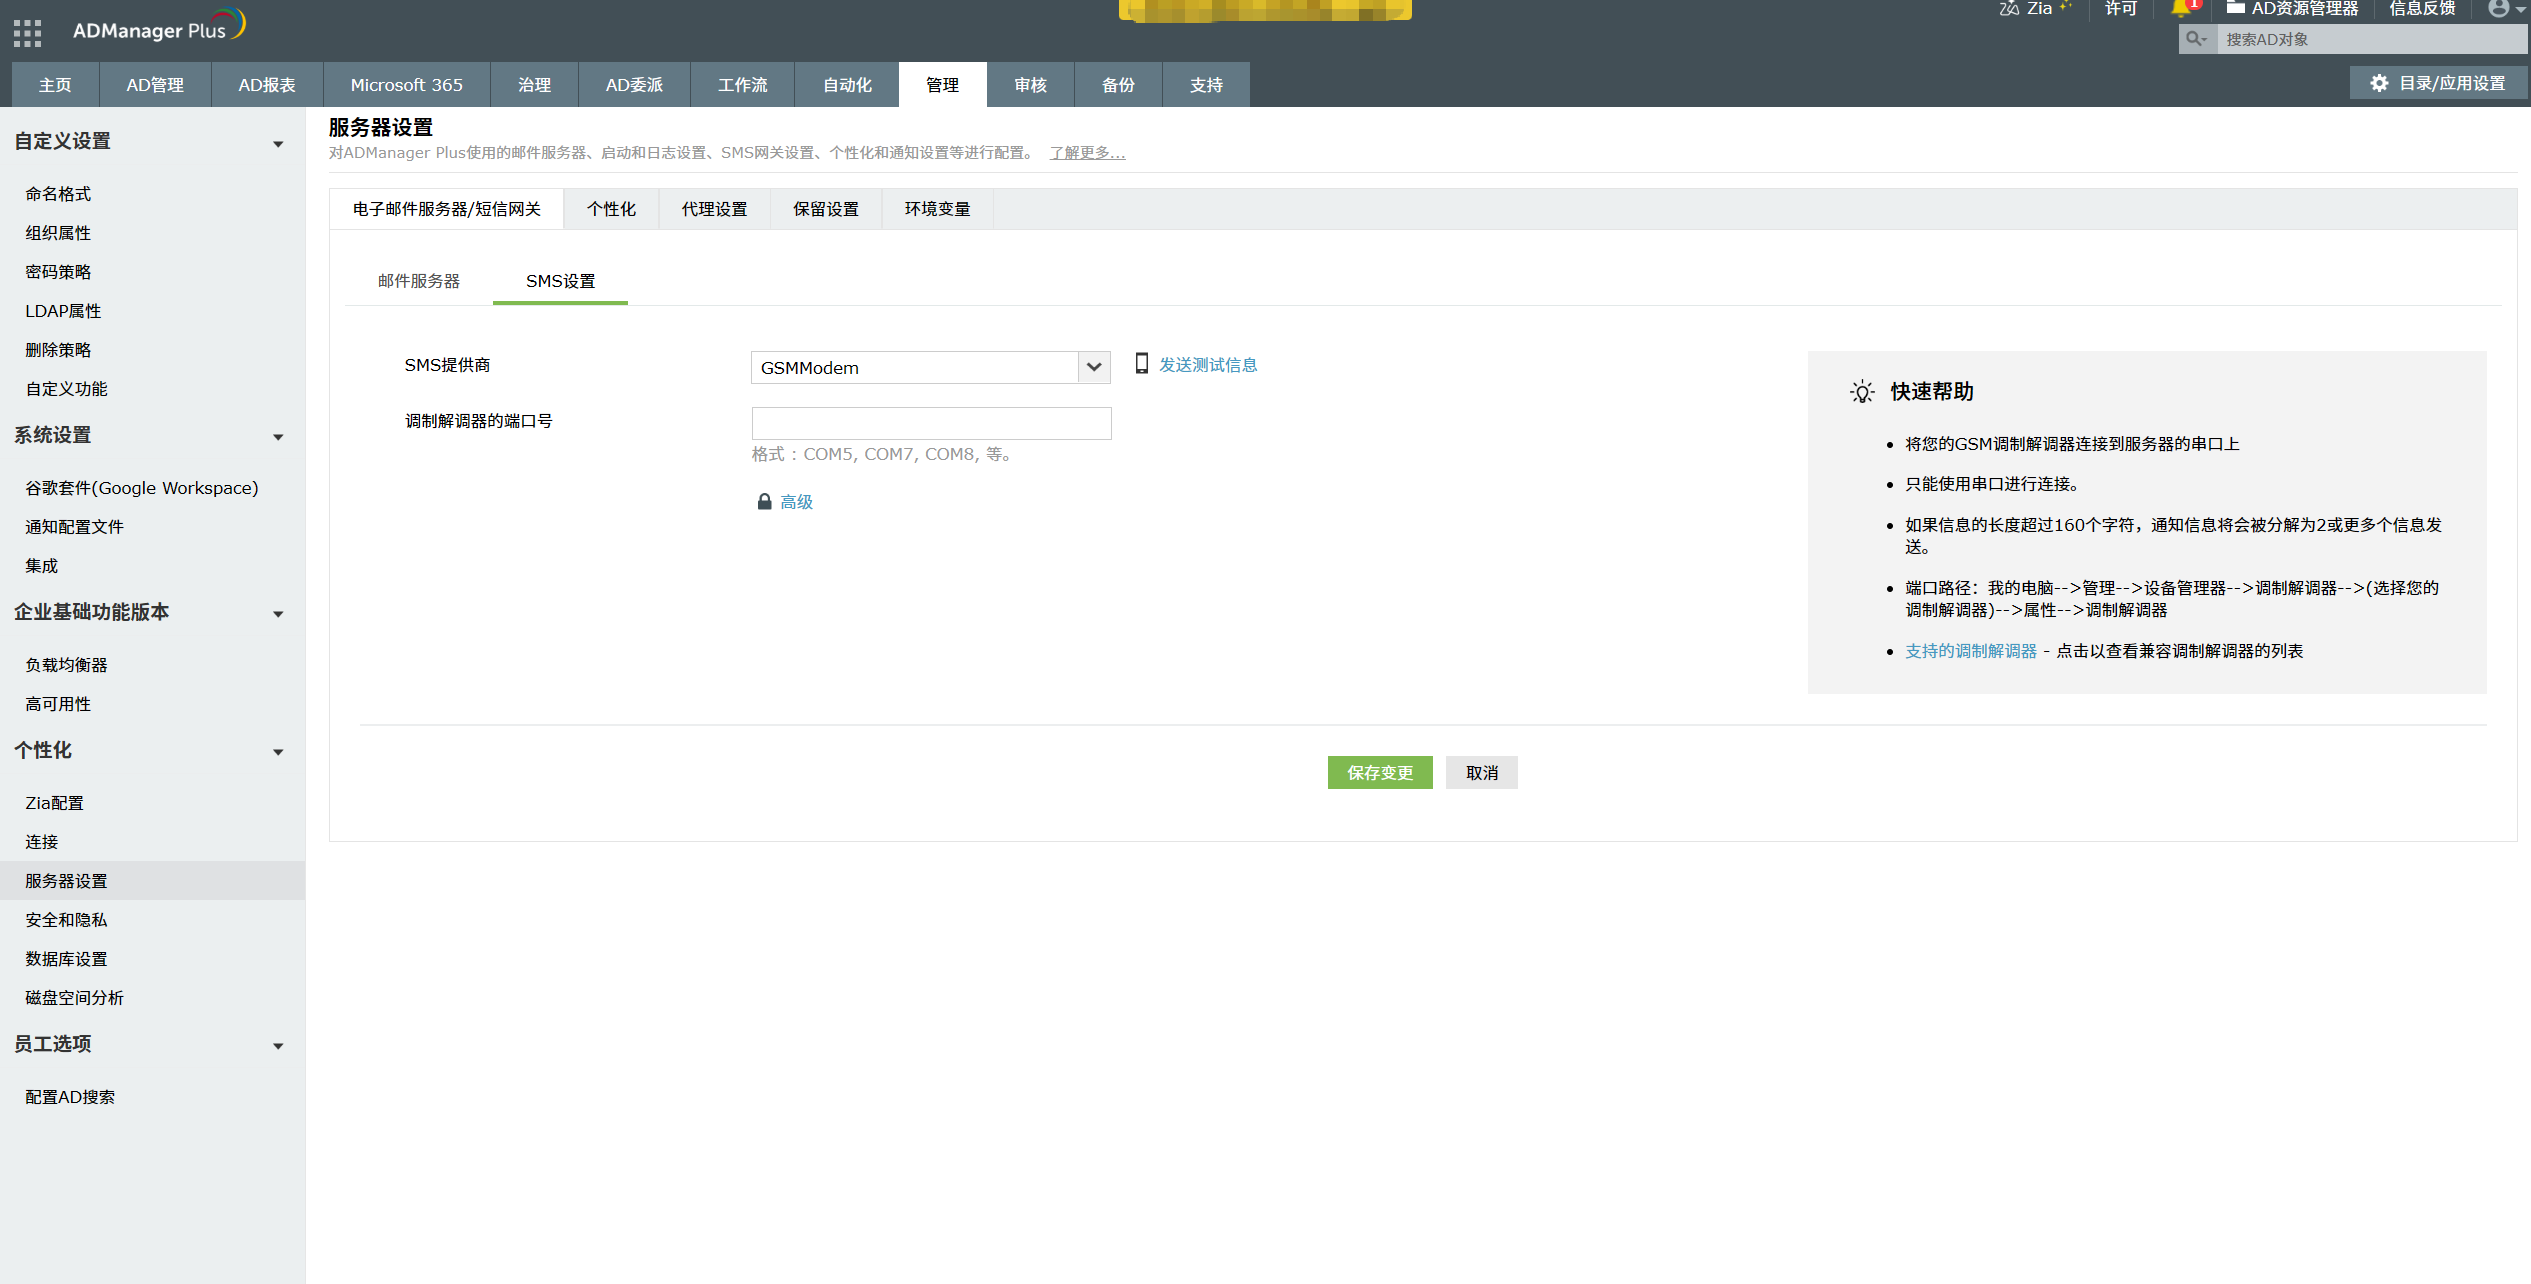This screenshot has height=1284, width=2531.
Task: Click the 保存变更 button
Action: tap(1379, 772)
